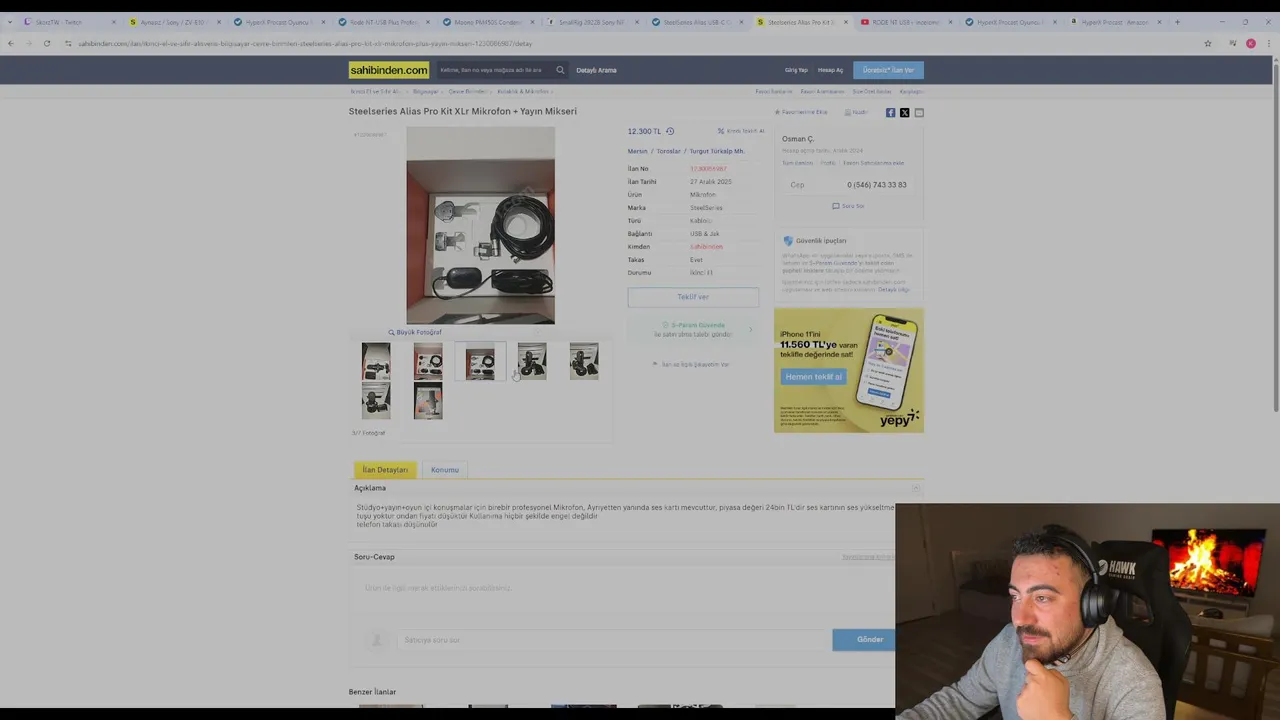Click the search magnifier icon in header
1280x720 pixels.
click(x=560, y=70)
